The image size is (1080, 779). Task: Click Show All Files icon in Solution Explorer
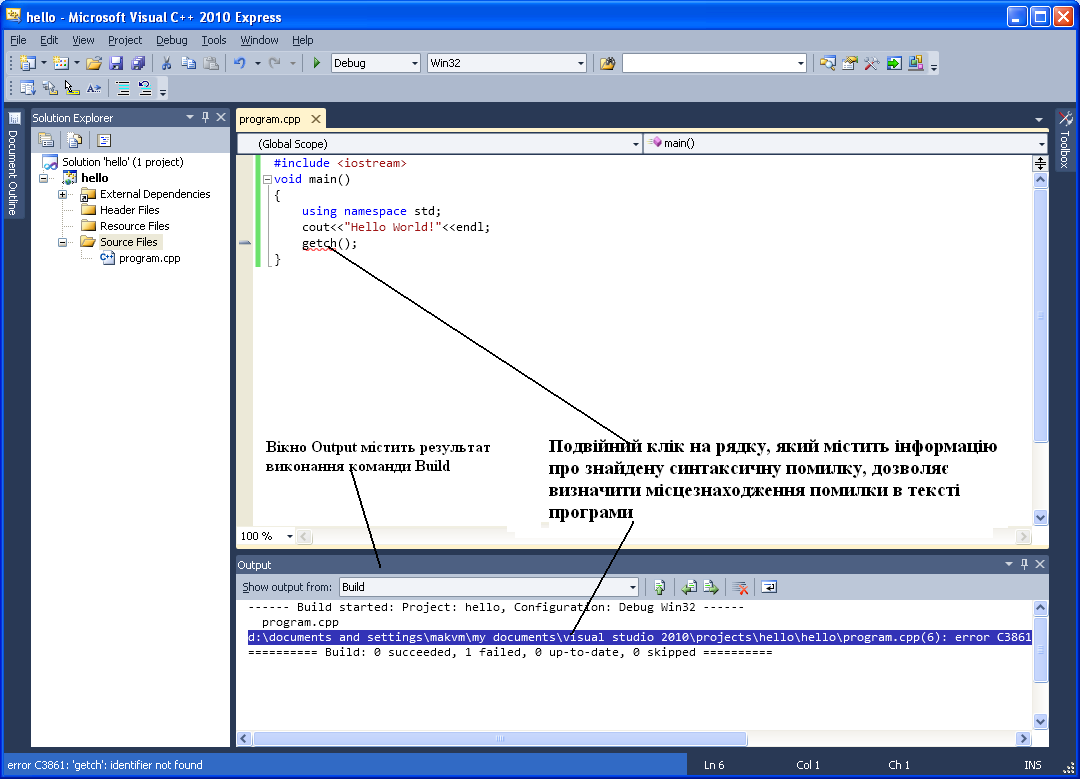tap(74, 141)
